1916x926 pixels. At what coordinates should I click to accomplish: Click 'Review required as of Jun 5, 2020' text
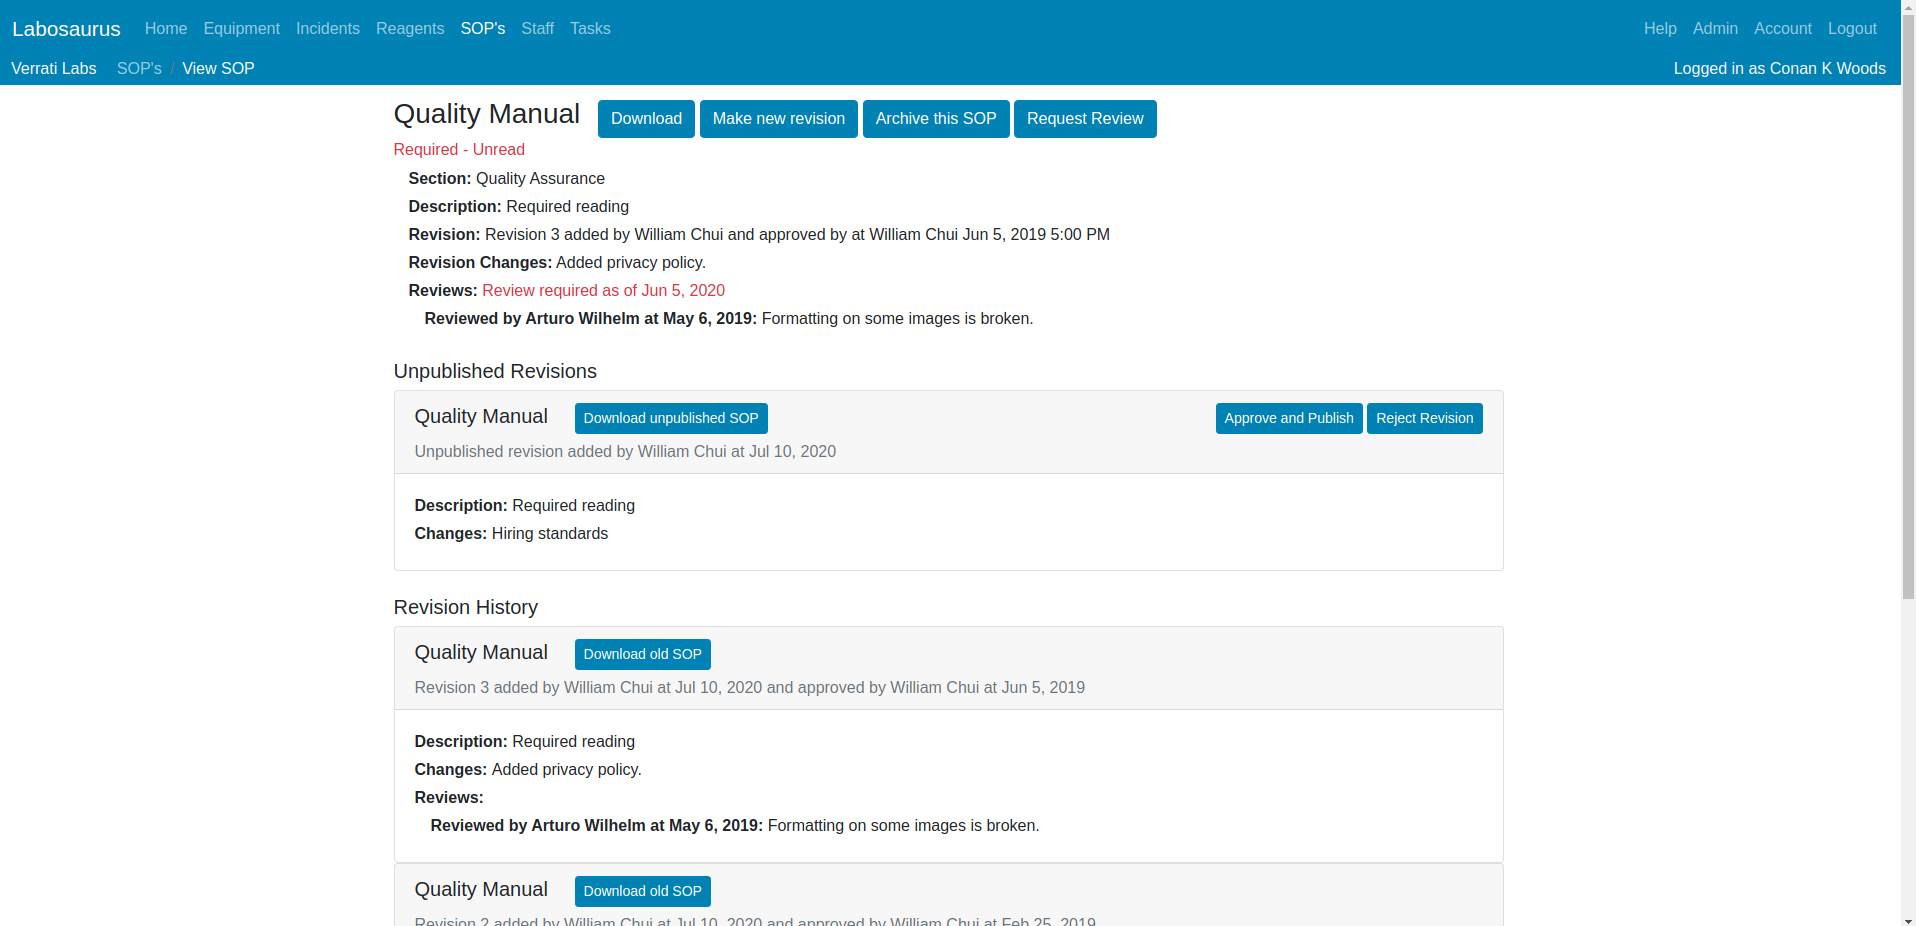603,291
